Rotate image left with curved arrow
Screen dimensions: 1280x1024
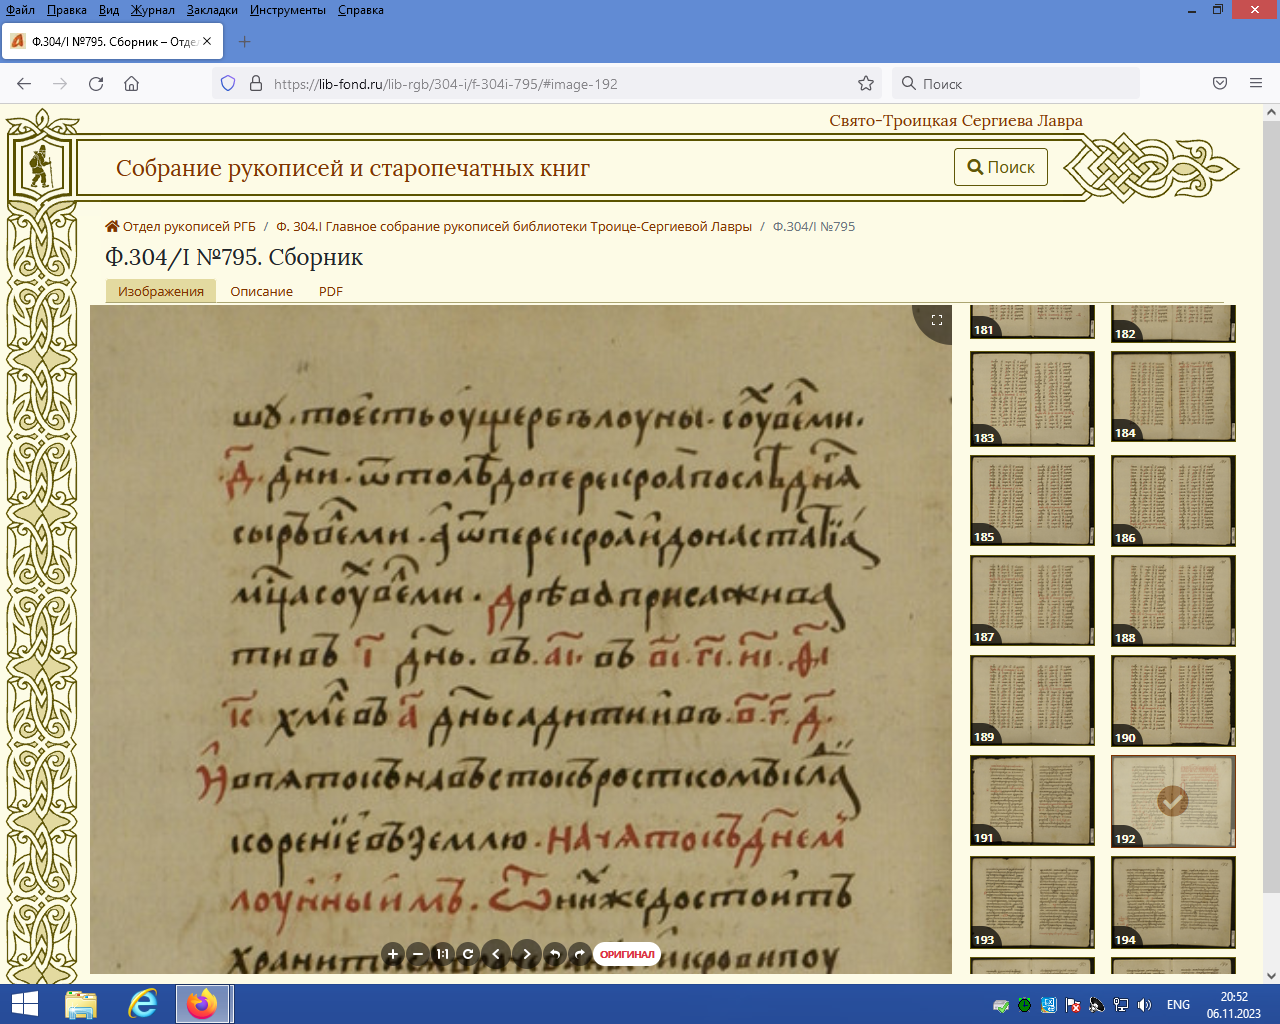pyautogui.click(x=555, y=954)
